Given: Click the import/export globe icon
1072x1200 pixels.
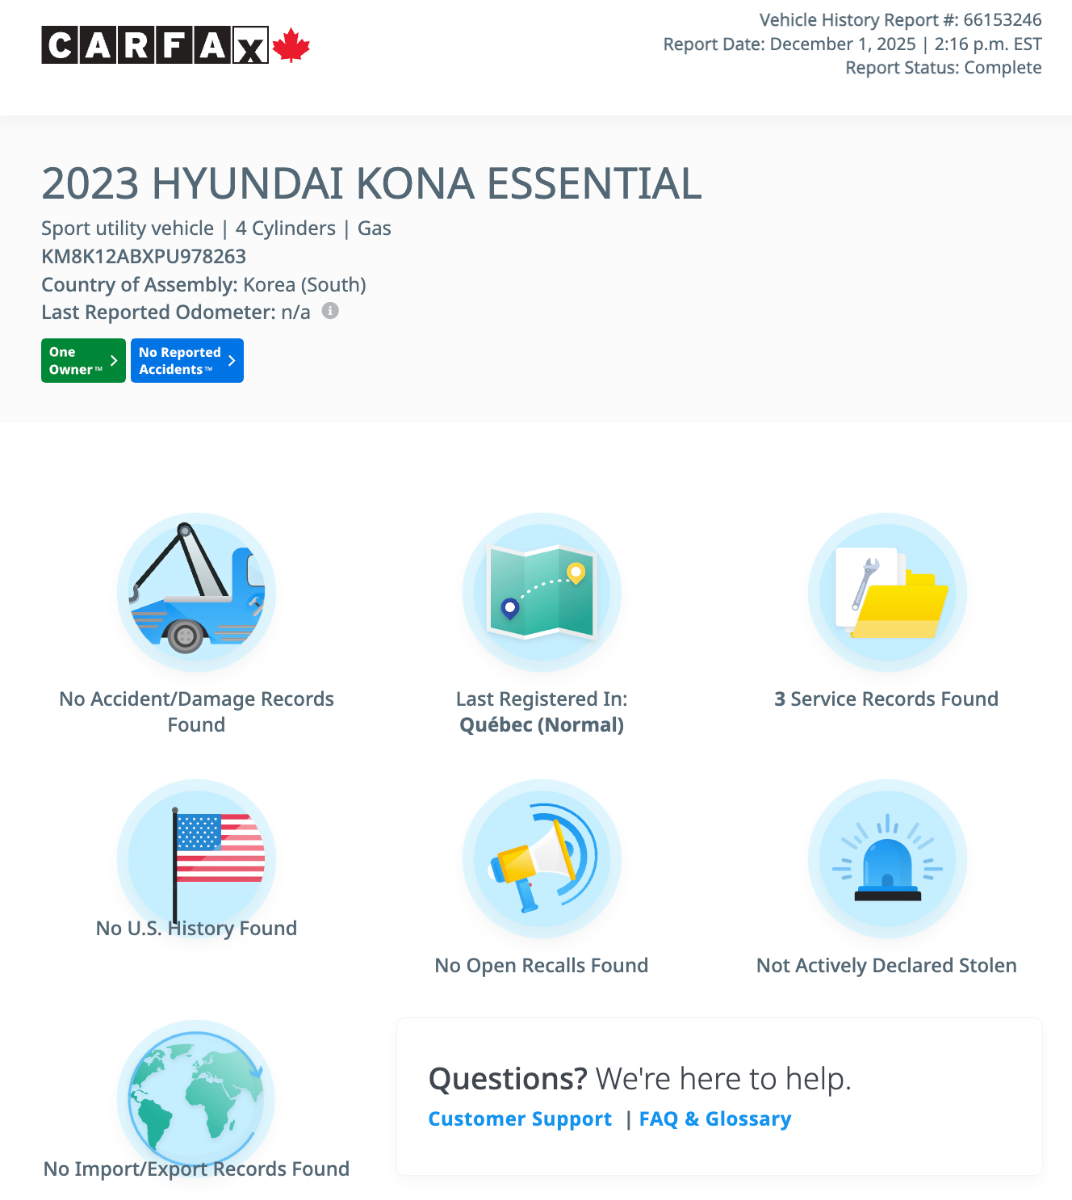Looking at the screenshot, I should coord(196,1096).
